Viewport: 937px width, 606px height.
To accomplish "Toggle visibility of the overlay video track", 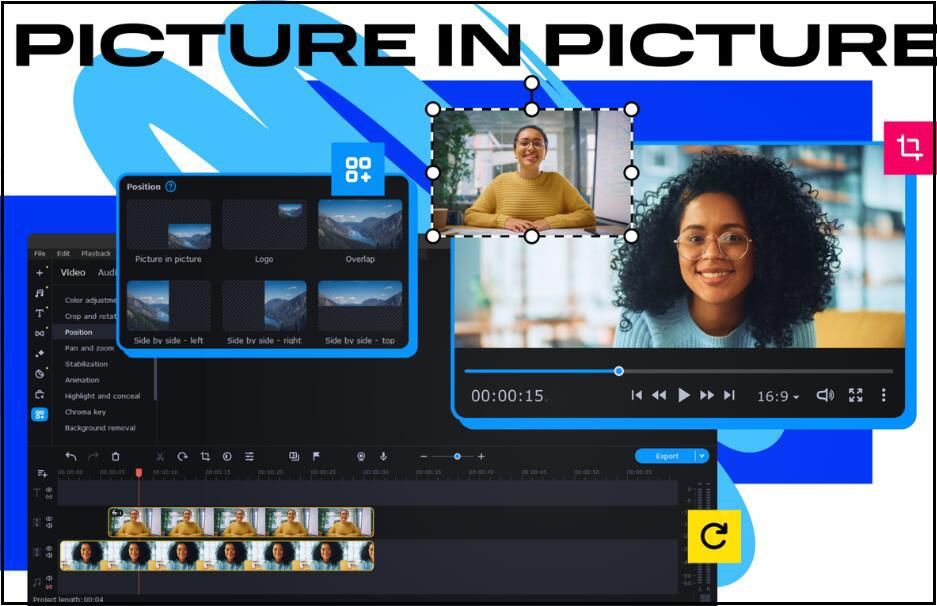I will (x=49, y=519).
